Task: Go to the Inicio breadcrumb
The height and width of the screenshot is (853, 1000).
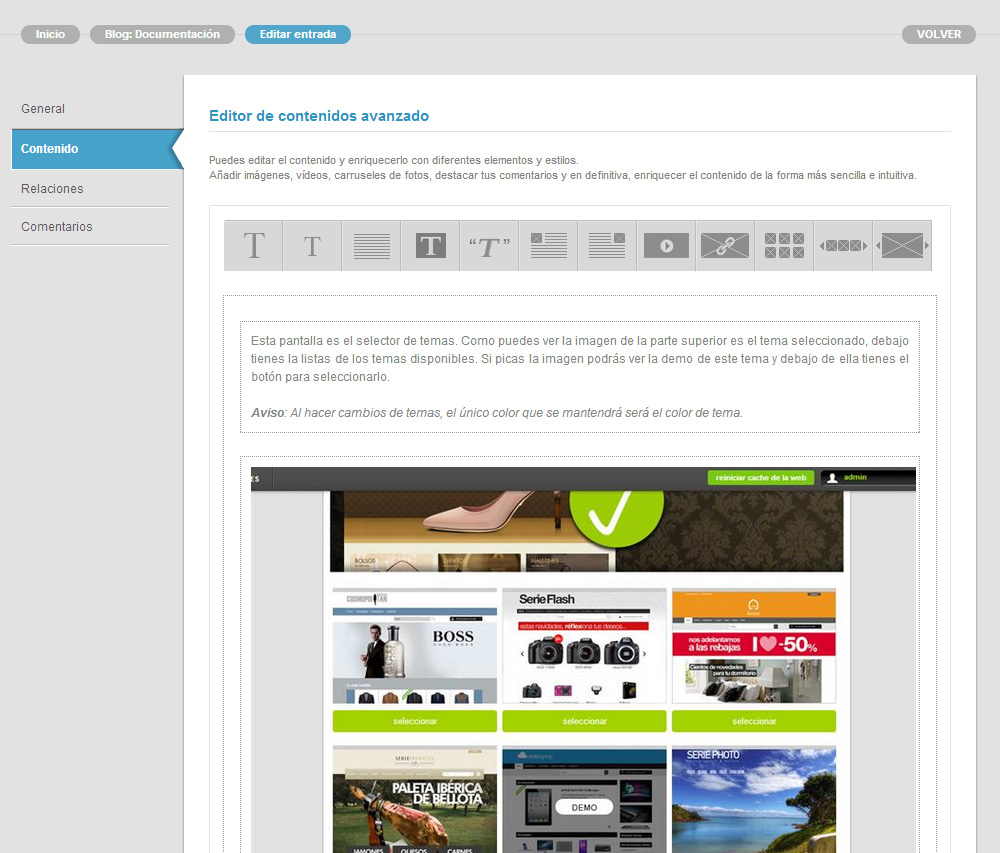Action: [x=50, y=34]
